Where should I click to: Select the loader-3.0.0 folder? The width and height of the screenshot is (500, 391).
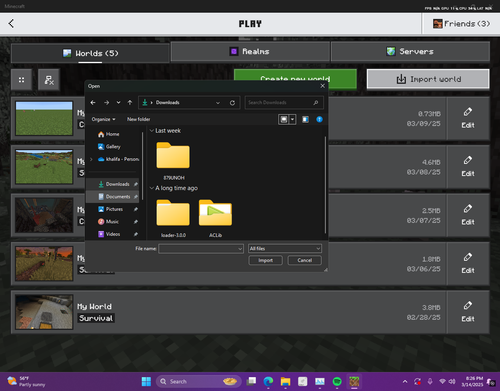click(x=173, y=218)
